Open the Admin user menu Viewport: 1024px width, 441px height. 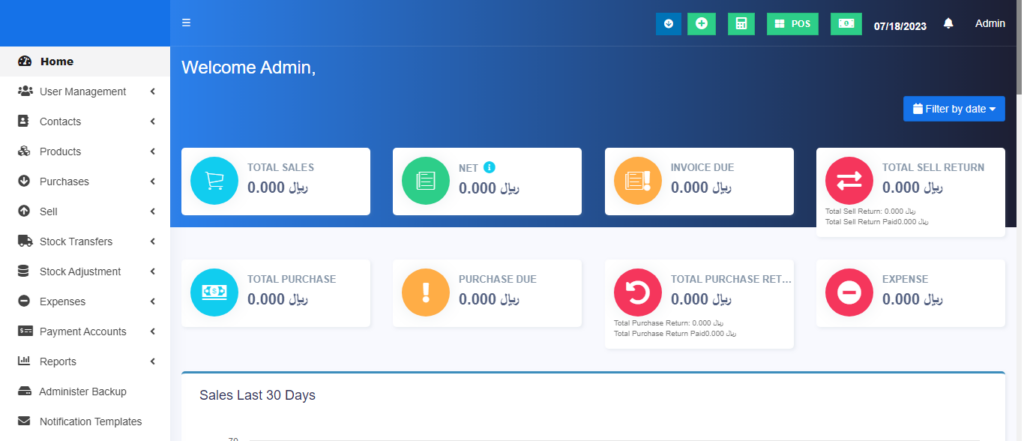click(x=989, y=24)
